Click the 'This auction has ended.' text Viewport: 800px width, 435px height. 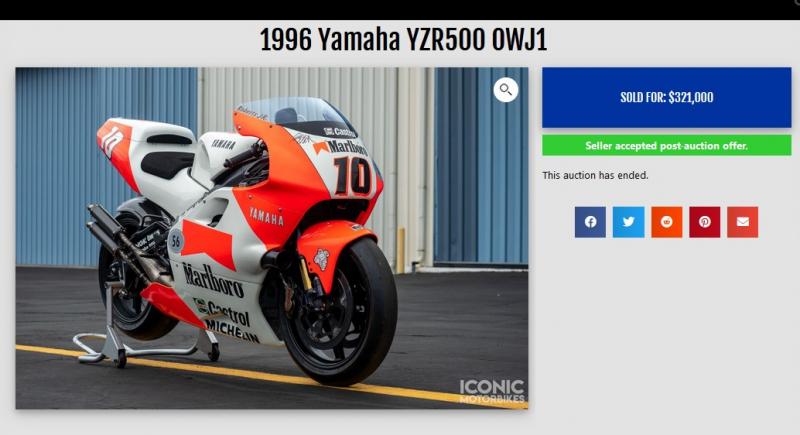click(x=595, y=175)
